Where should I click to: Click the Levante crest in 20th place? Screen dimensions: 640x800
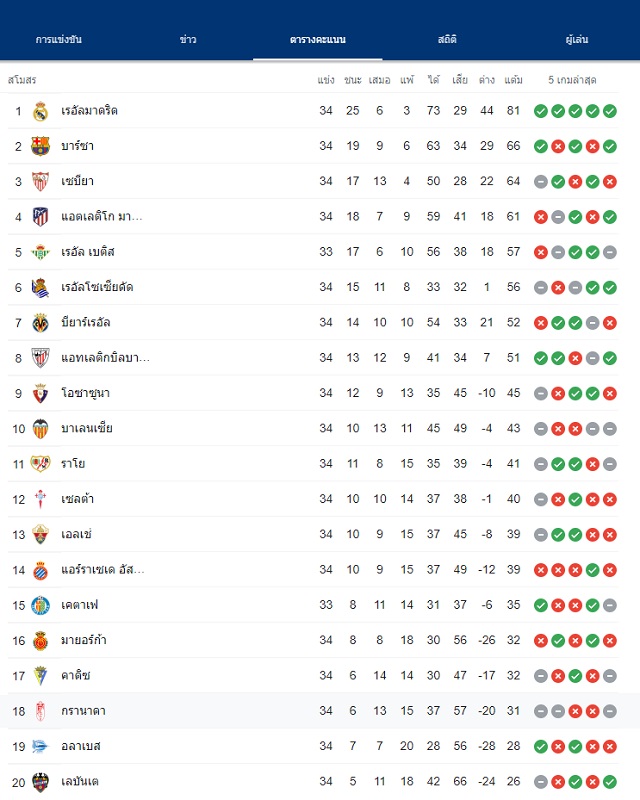pyautogui.click(x=40, y=782)
